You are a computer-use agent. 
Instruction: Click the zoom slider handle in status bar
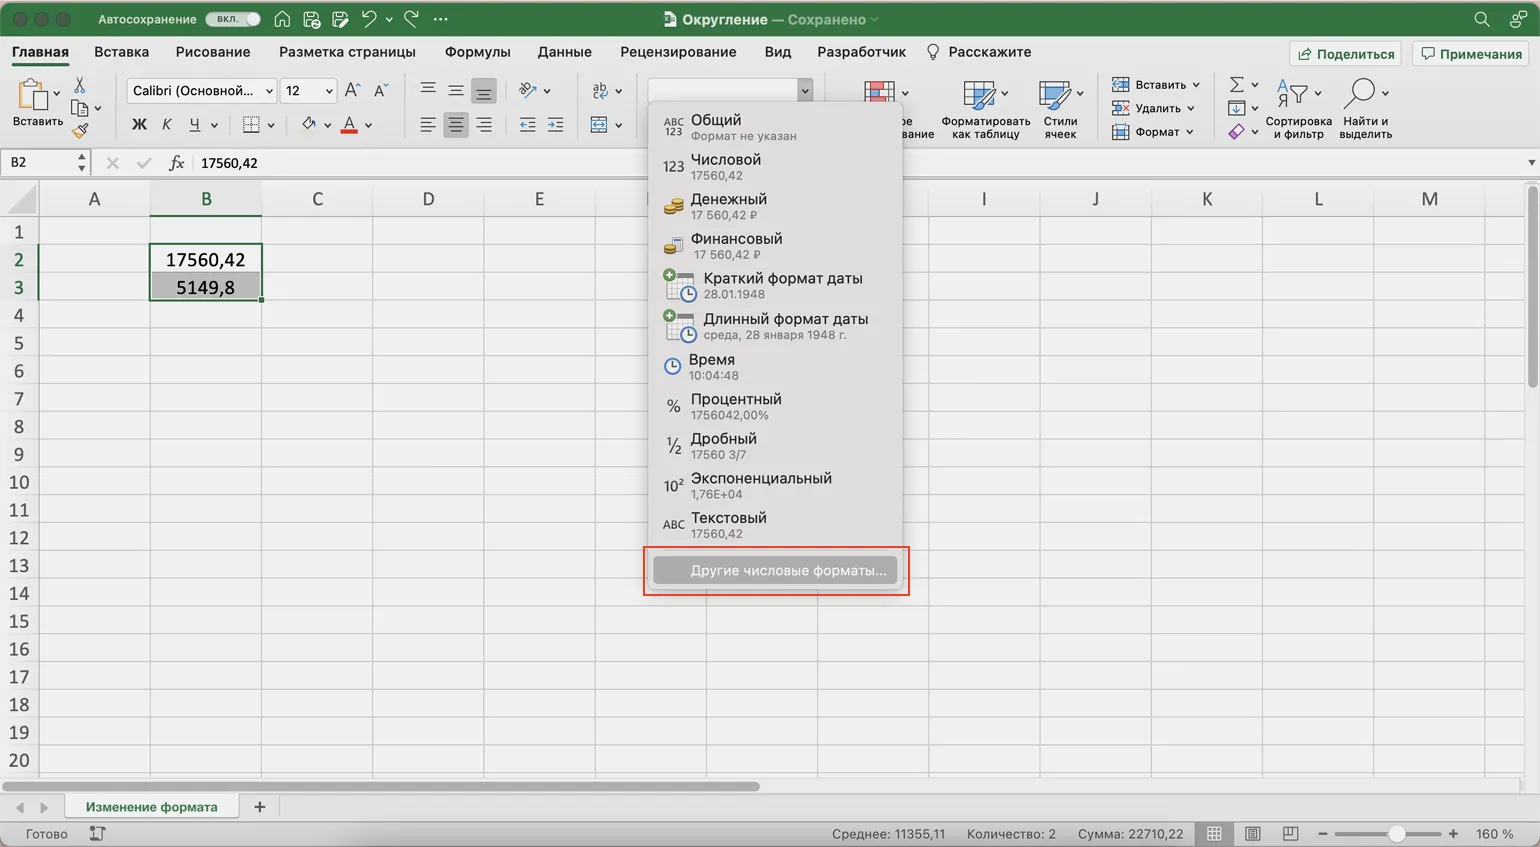[1396, 834]
